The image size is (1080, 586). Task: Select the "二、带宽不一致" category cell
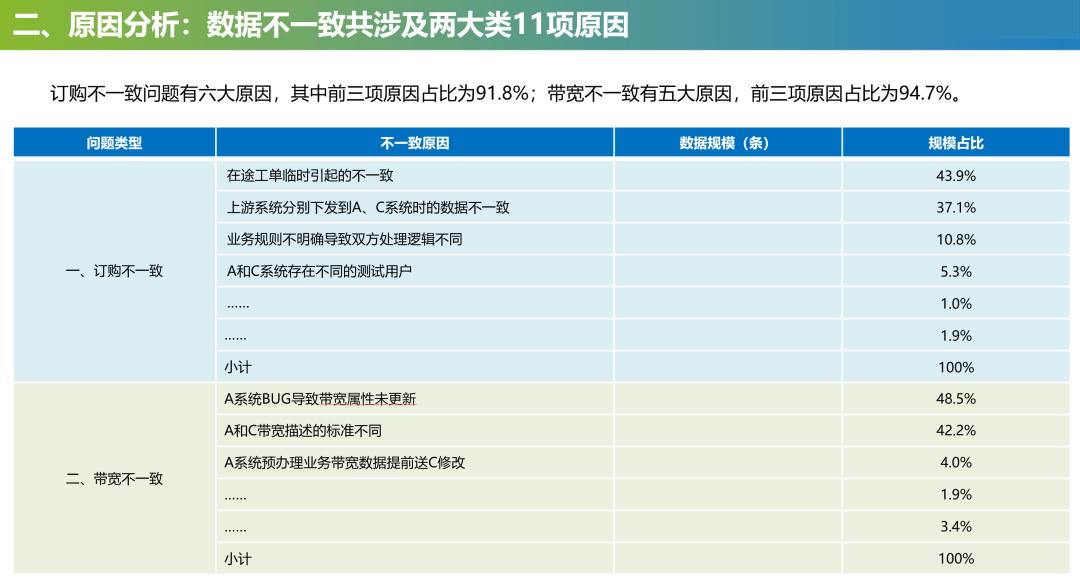coord(114,479)
